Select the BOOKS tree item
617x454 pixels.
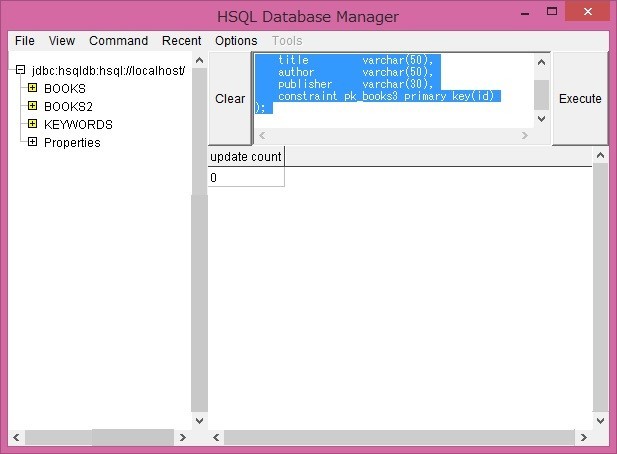(65, 89)
